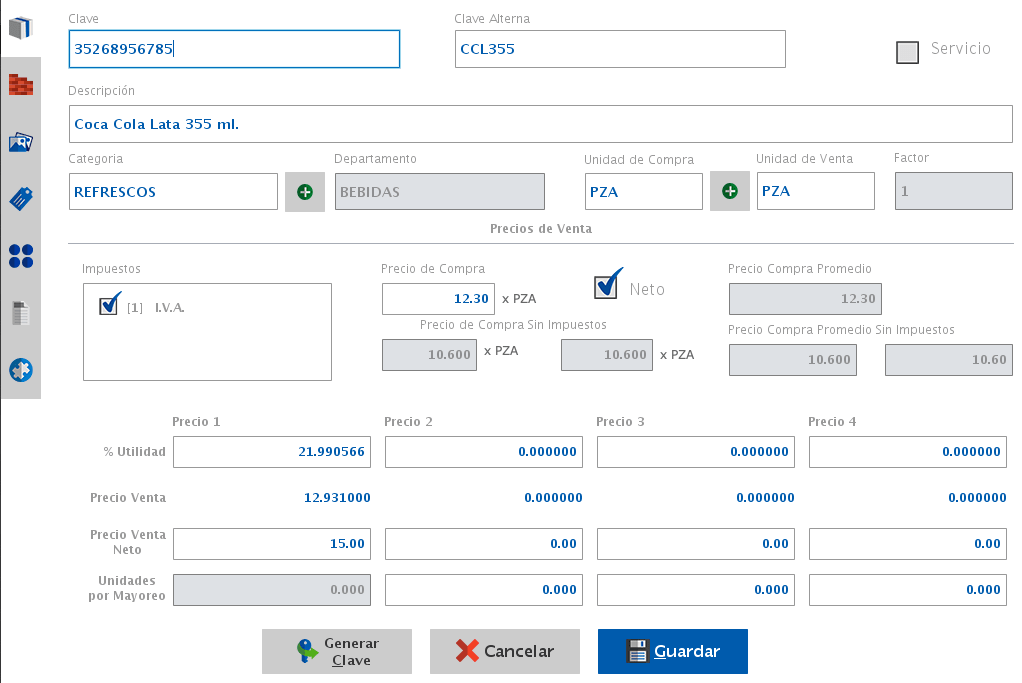This screenshot has height=683, width=1022.
Task: Open the gray document sidebar icon
Action: coord(21,313)
